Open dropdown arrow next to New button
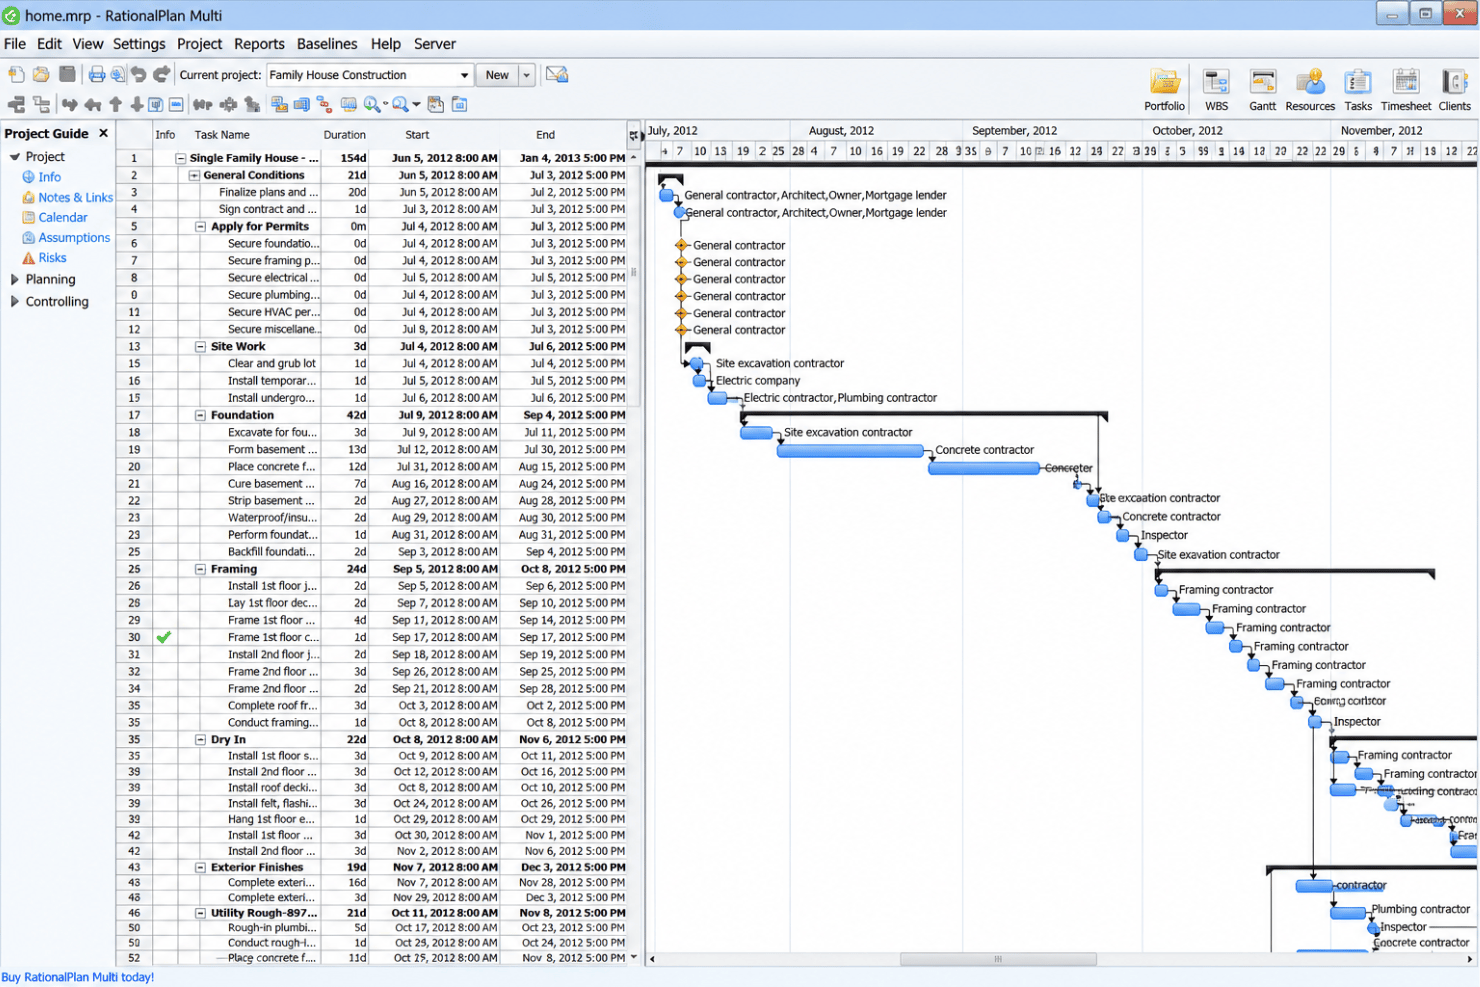 [527, 75]
